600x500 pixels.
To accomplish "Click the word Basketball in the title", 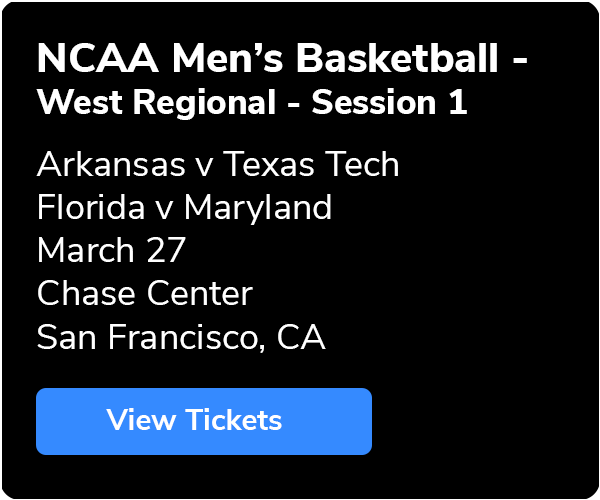I will click(398, 59).
